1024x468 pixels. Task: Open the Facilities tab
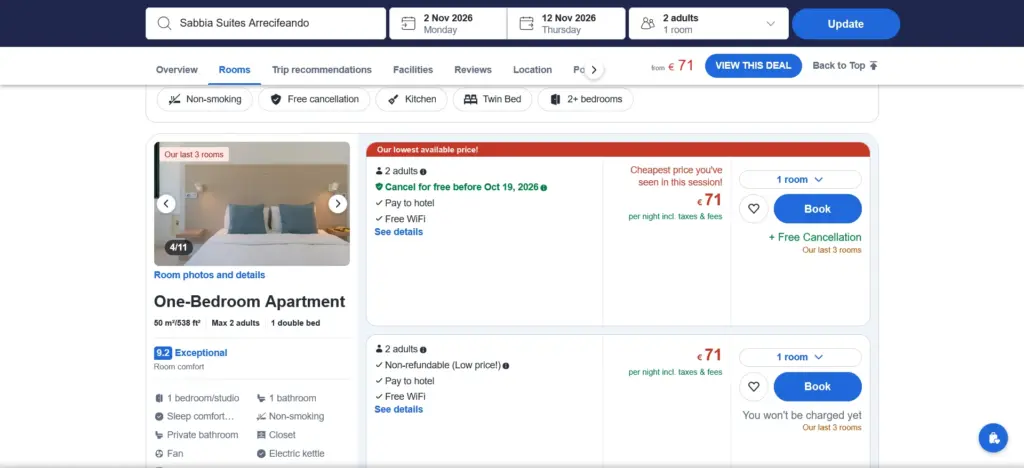[413, 70]
